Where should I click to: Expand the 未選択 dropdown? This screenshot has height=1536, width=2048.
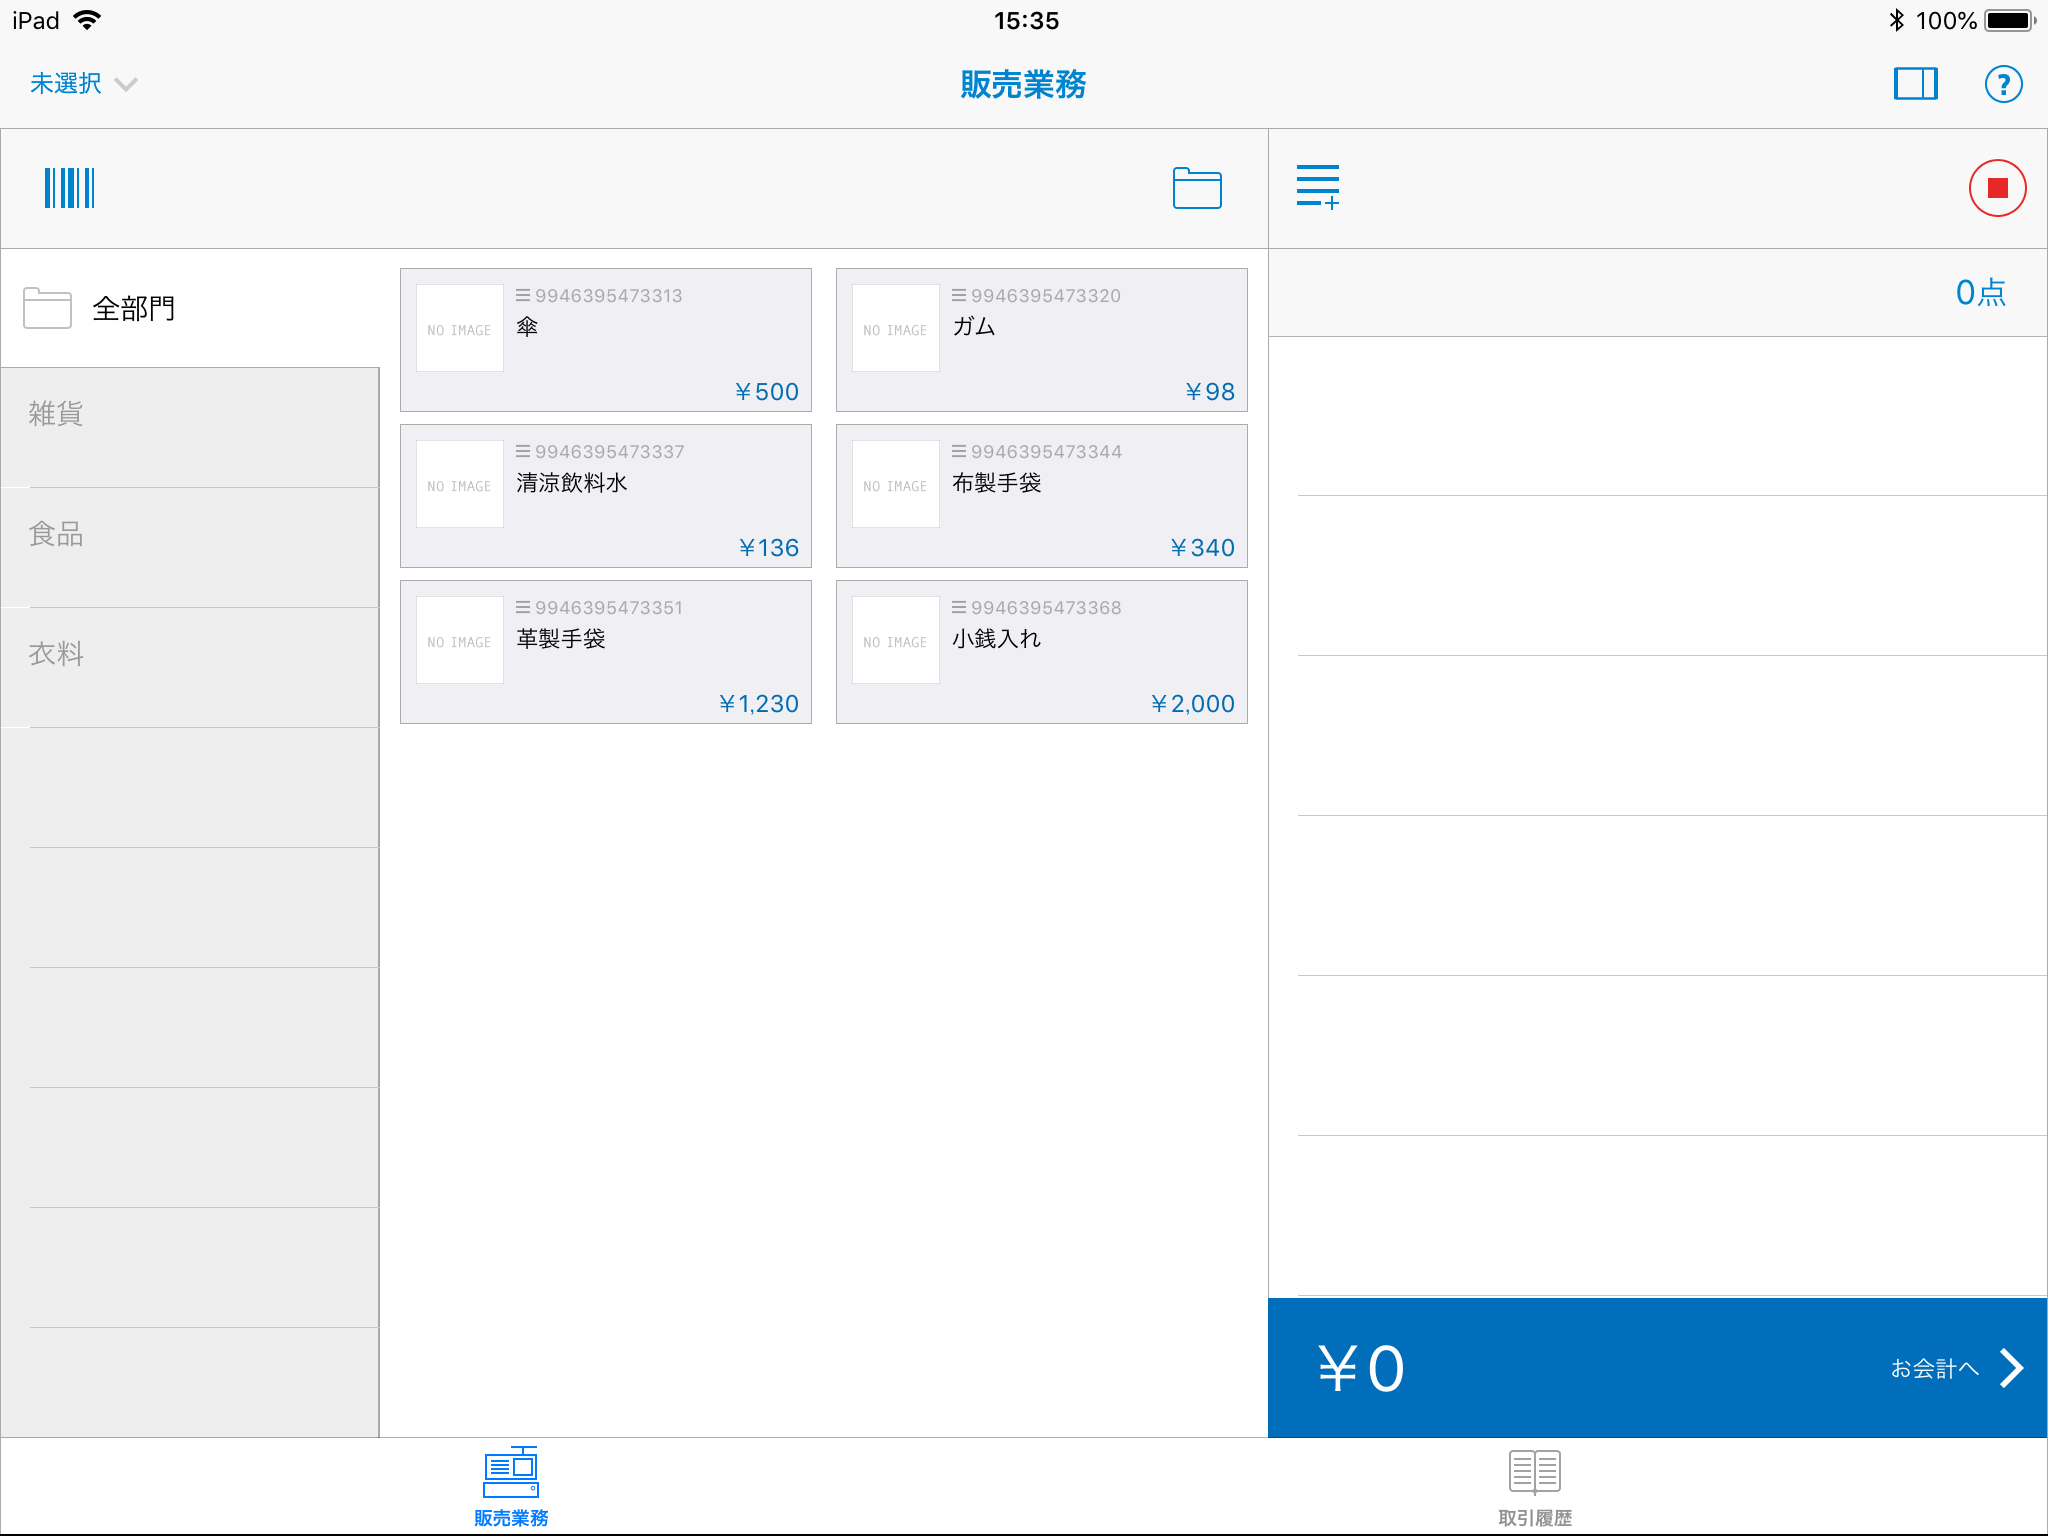84,84
